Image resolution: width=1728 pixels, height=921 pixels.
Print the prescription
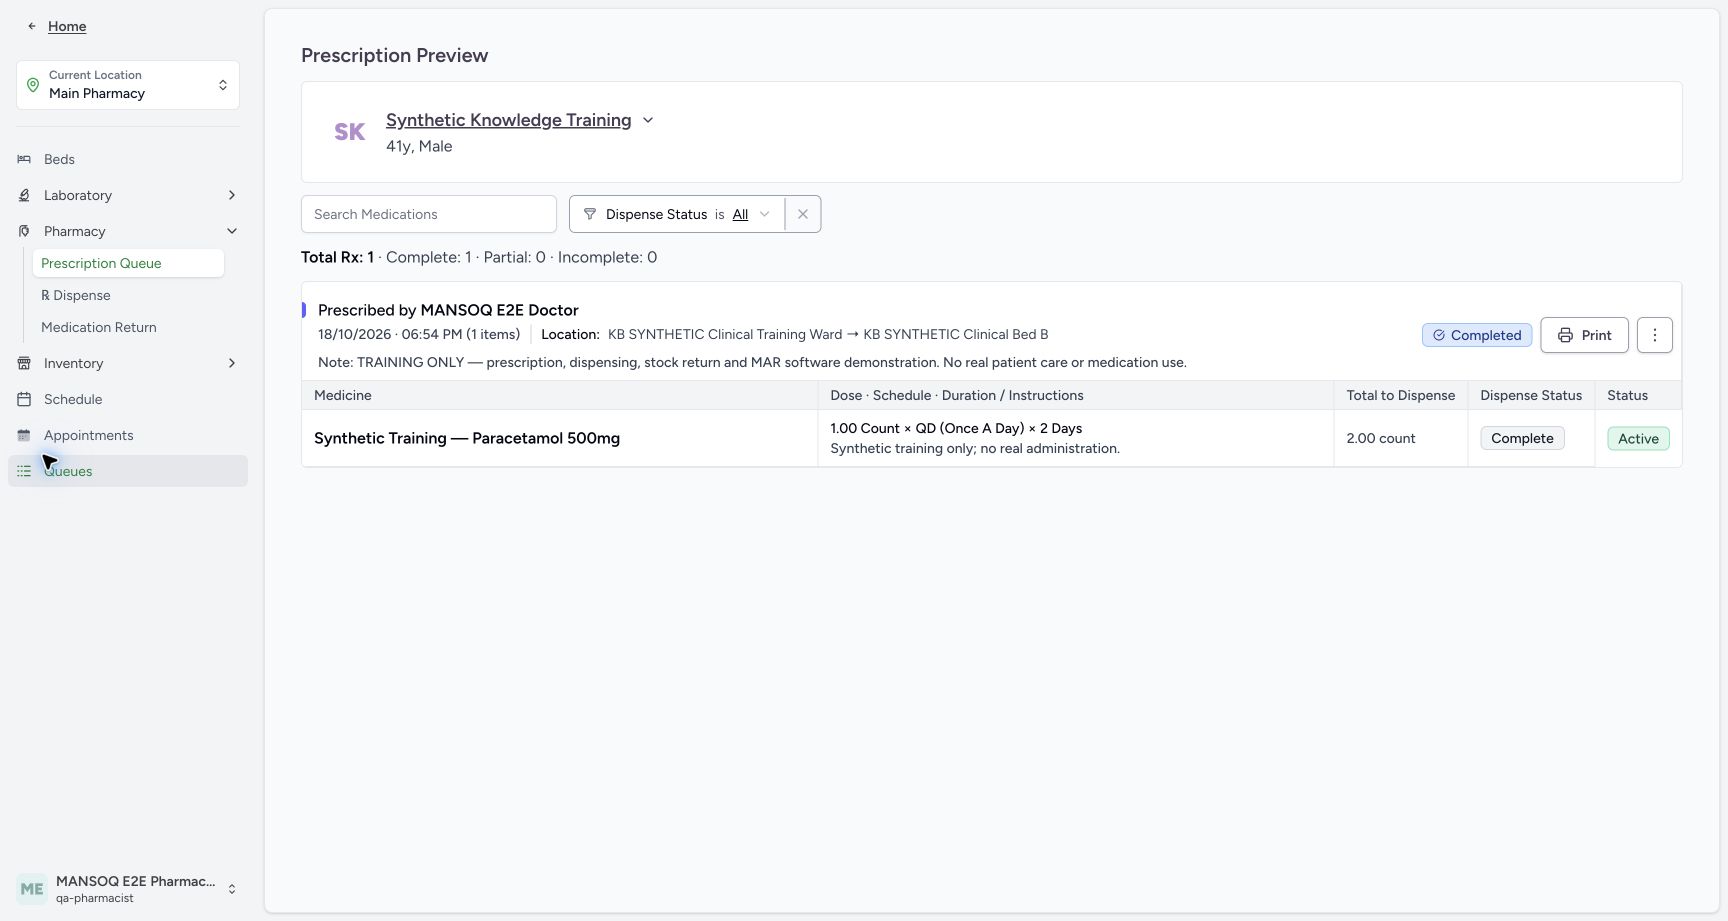pyautogui.click(x=1584, y=335)
